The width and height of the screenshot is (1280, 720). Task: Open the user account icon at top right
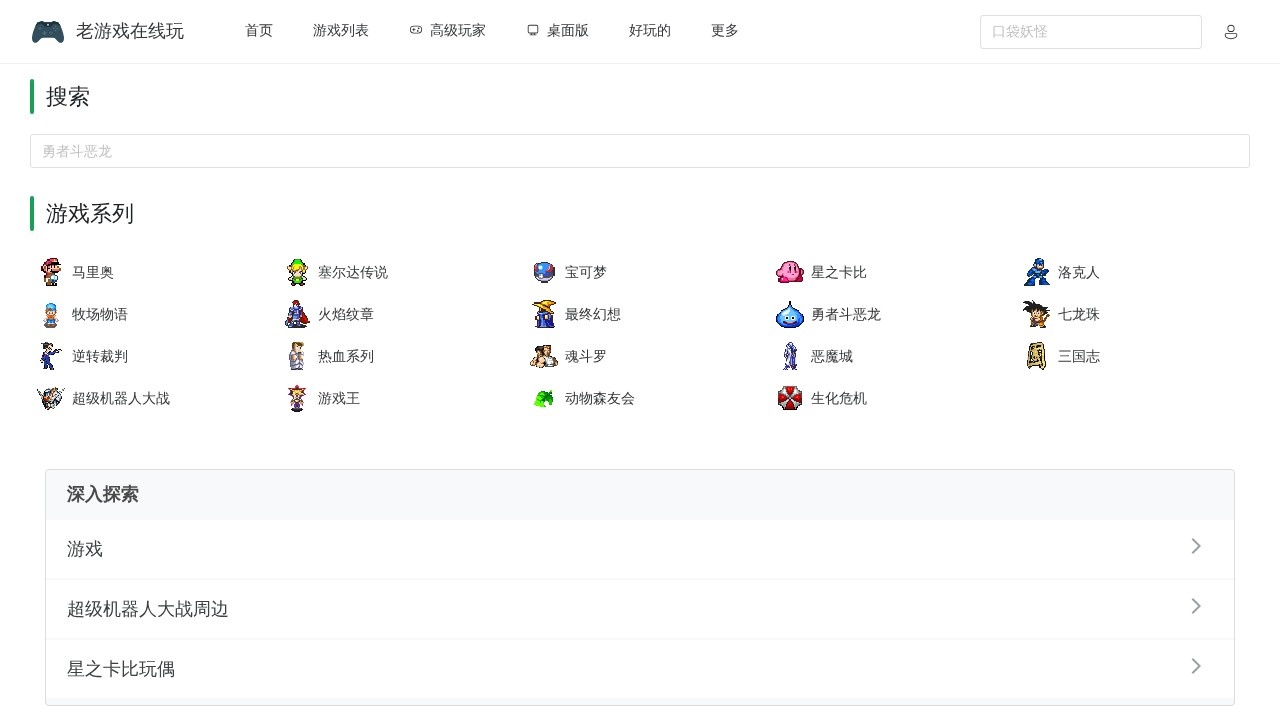pos(1231,31)
